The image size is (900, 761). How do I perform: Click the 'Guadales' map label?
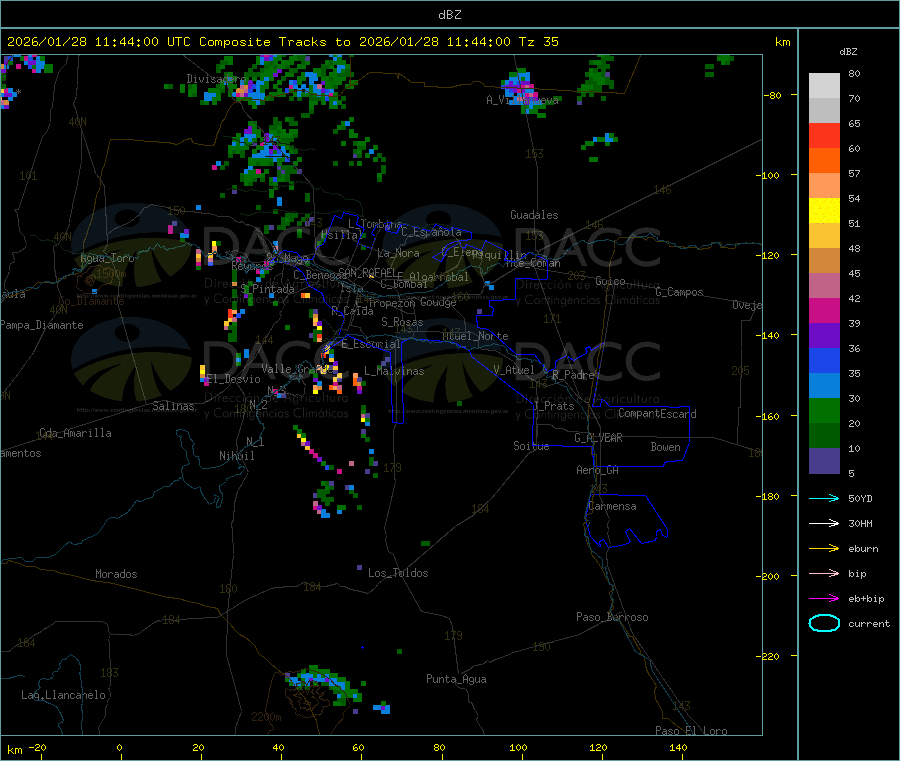(534, 215)
